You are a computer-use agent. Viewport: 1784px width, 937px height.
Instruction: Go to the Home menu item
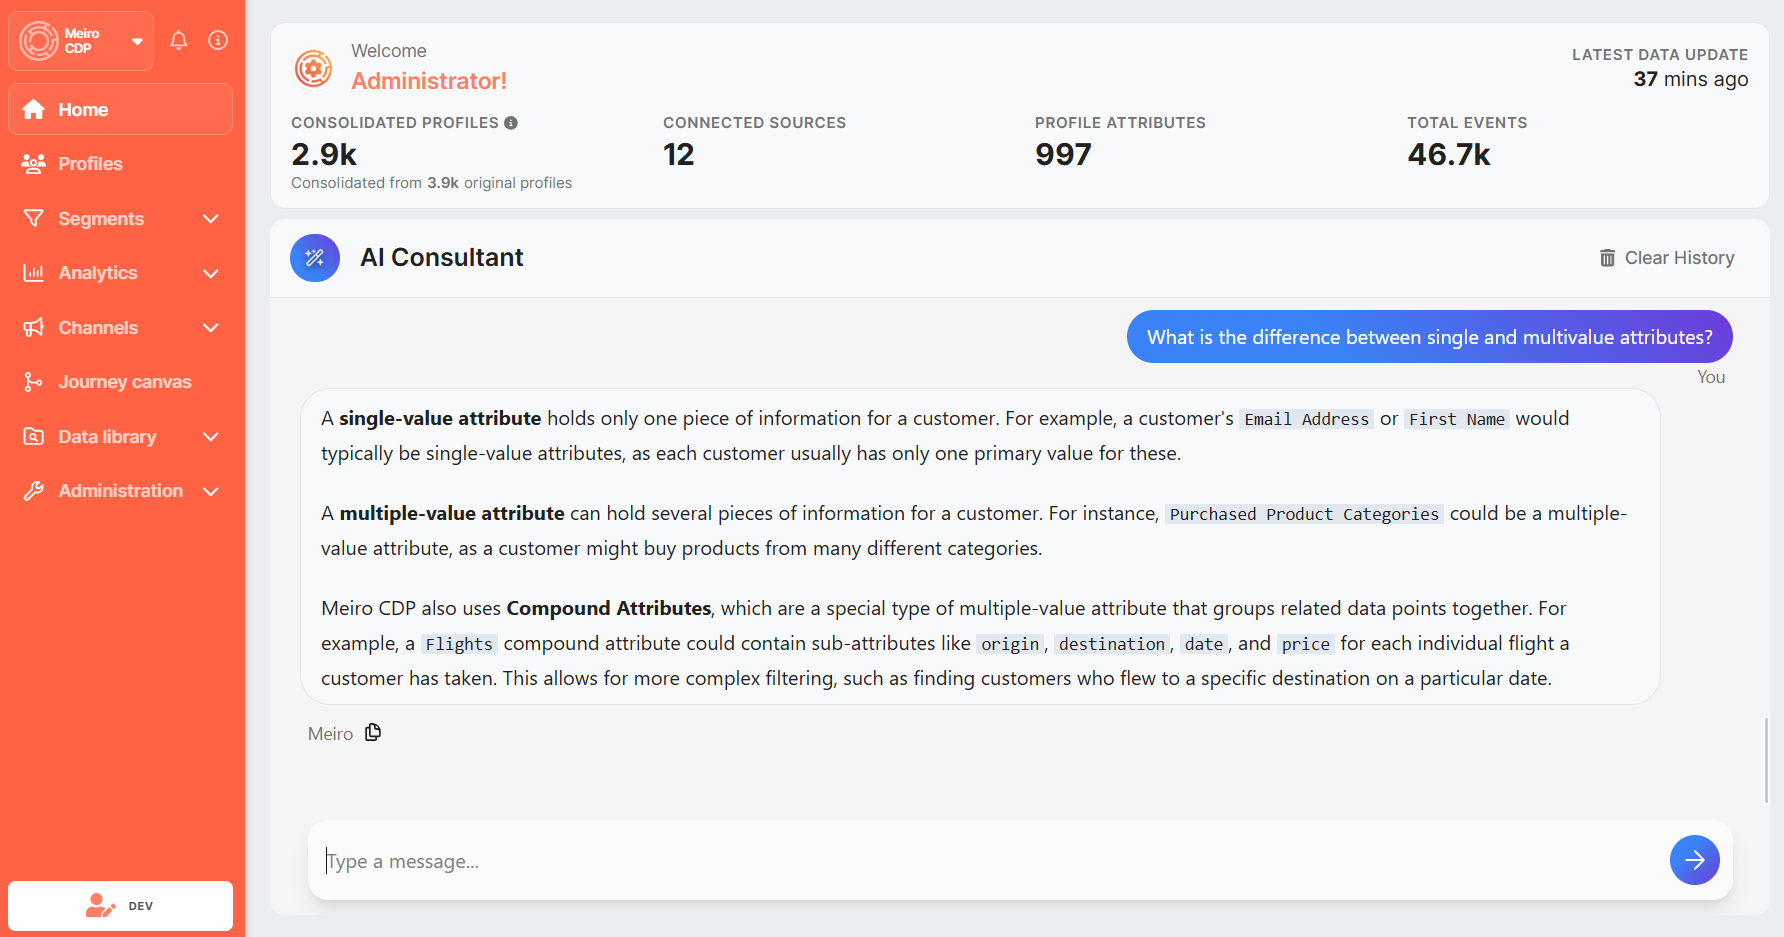click(x=83, y=110)
